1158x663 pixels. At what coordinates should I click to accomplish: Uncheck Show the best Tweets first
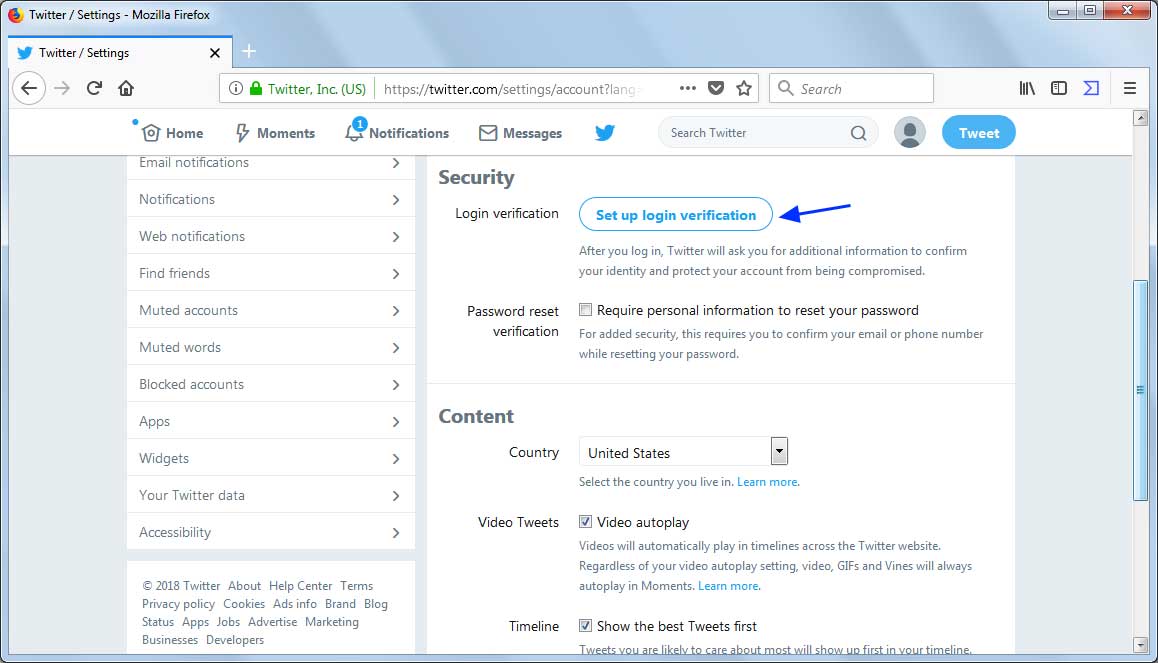point(586,625)
